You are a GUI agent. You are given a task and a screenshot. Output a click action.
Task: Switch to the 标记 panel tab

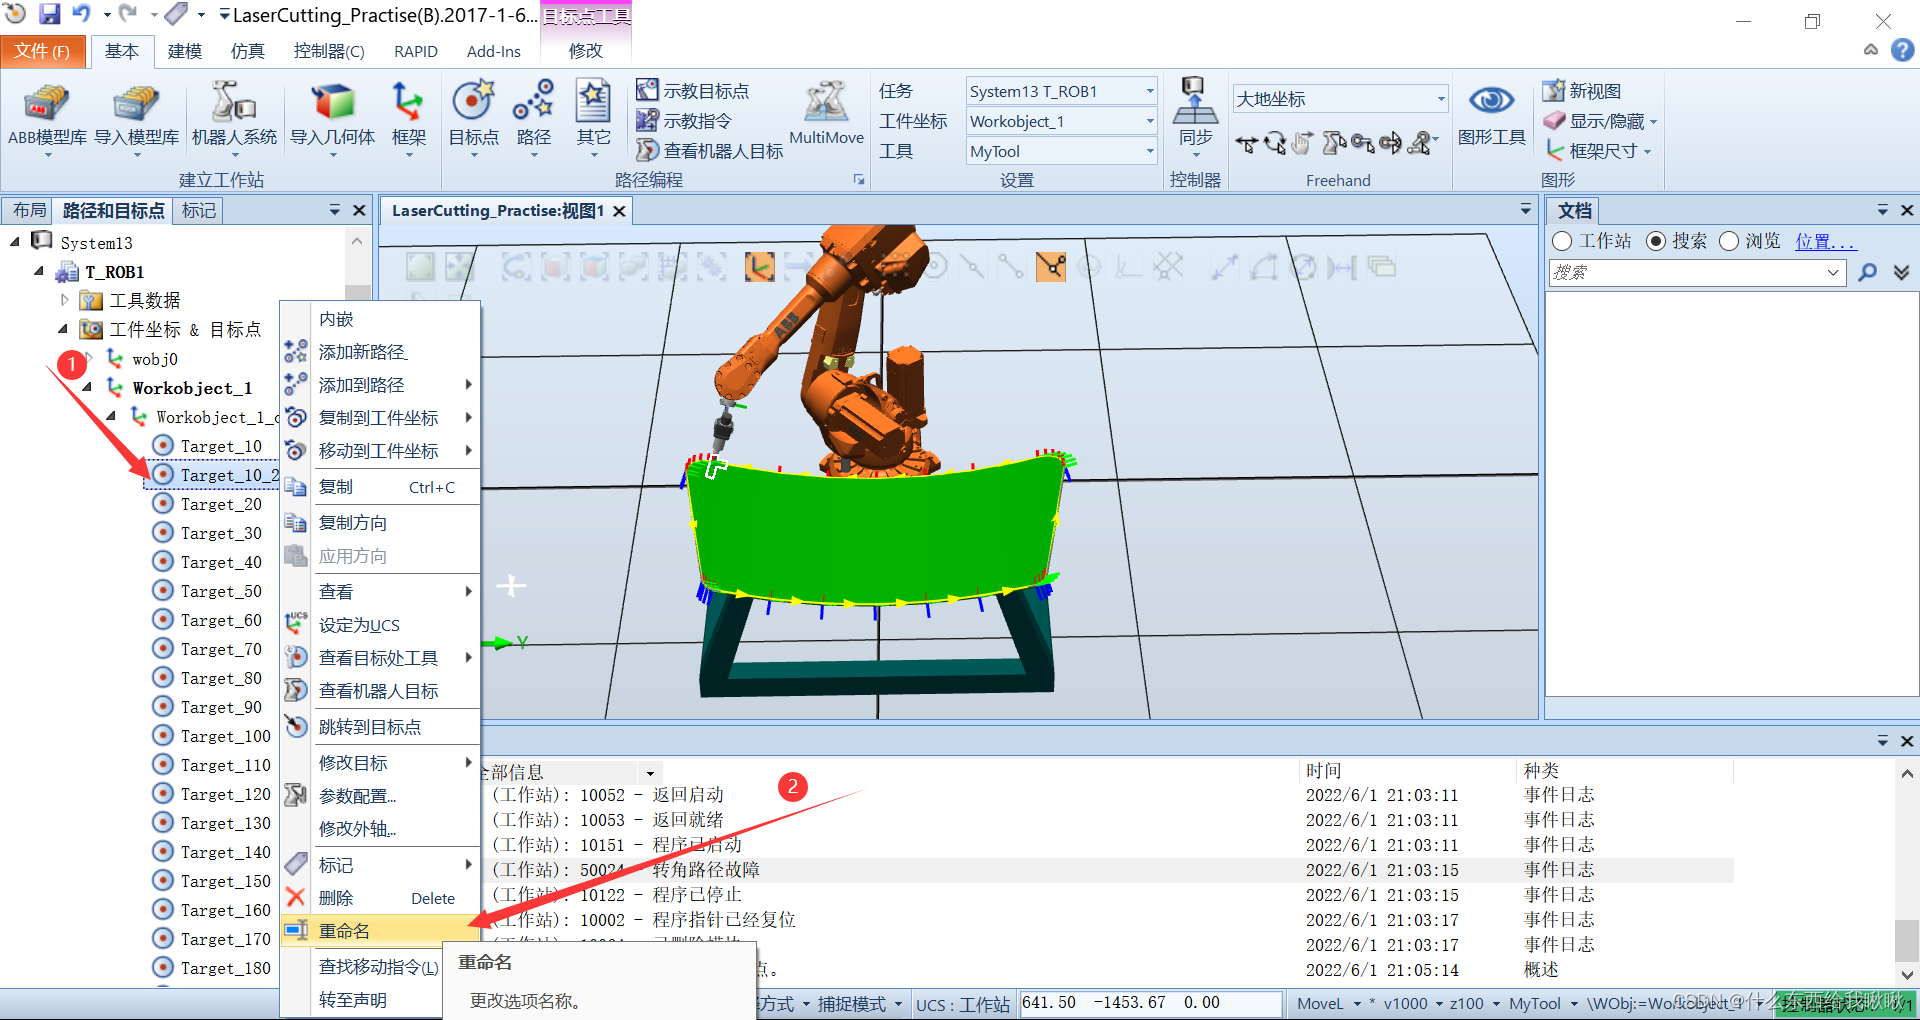point(198,210)
